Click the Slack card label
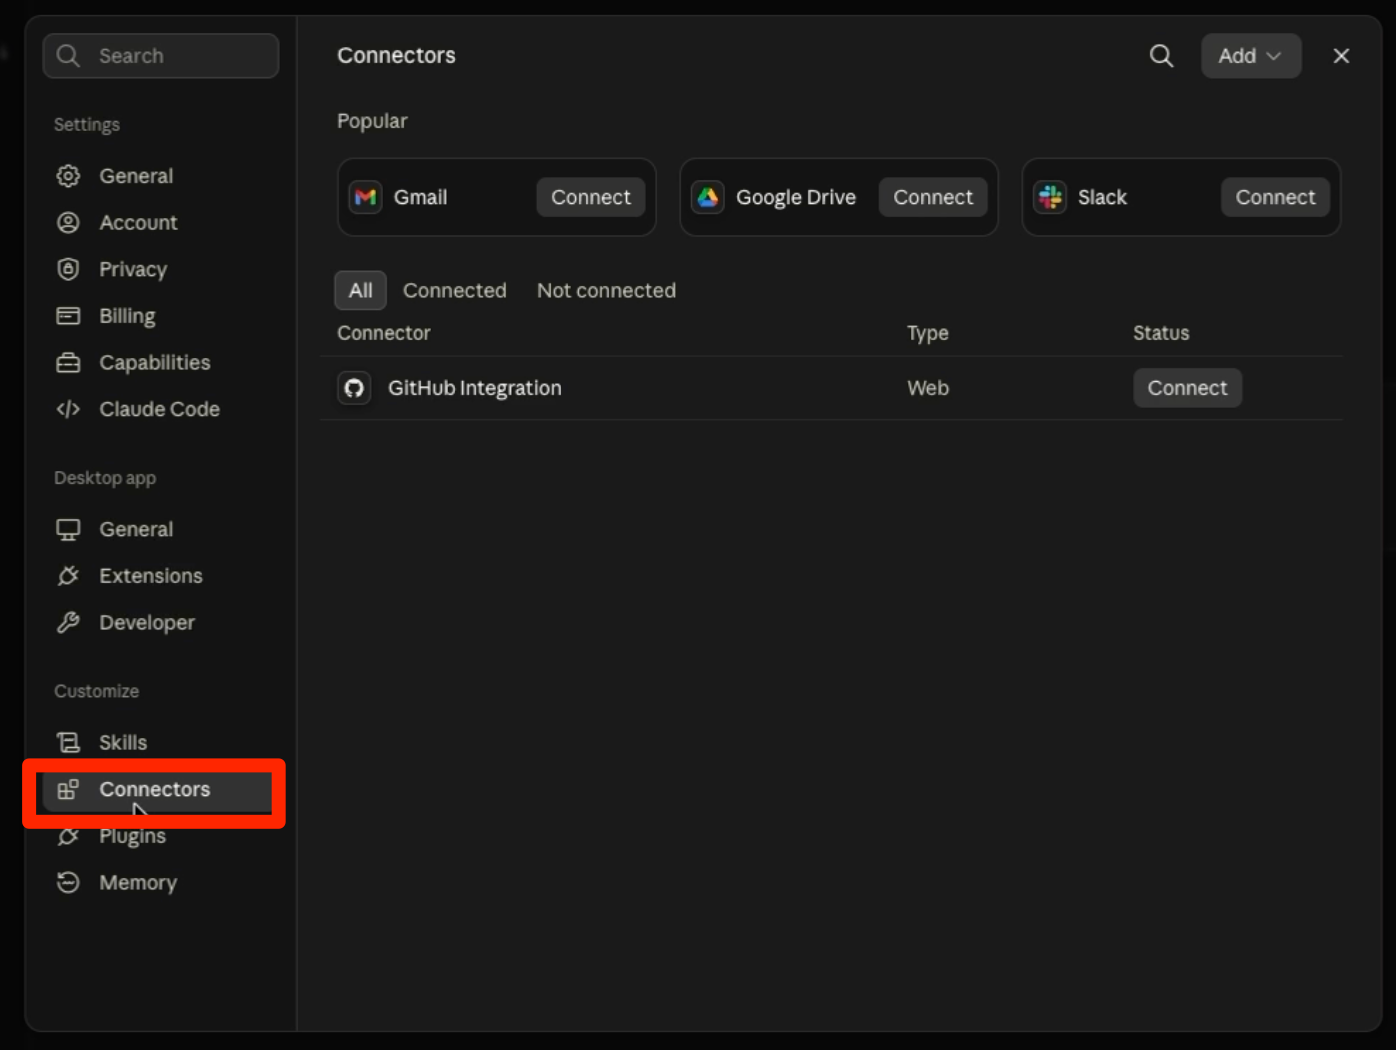Screen dimensions: 1396x1050 pyautogui.click(x=1102, y=197)
